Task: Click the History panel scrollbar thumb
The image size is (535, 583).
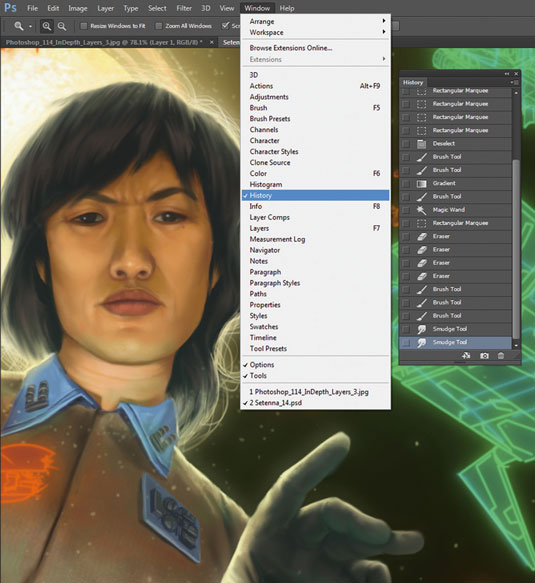Action: coord(516,249)
